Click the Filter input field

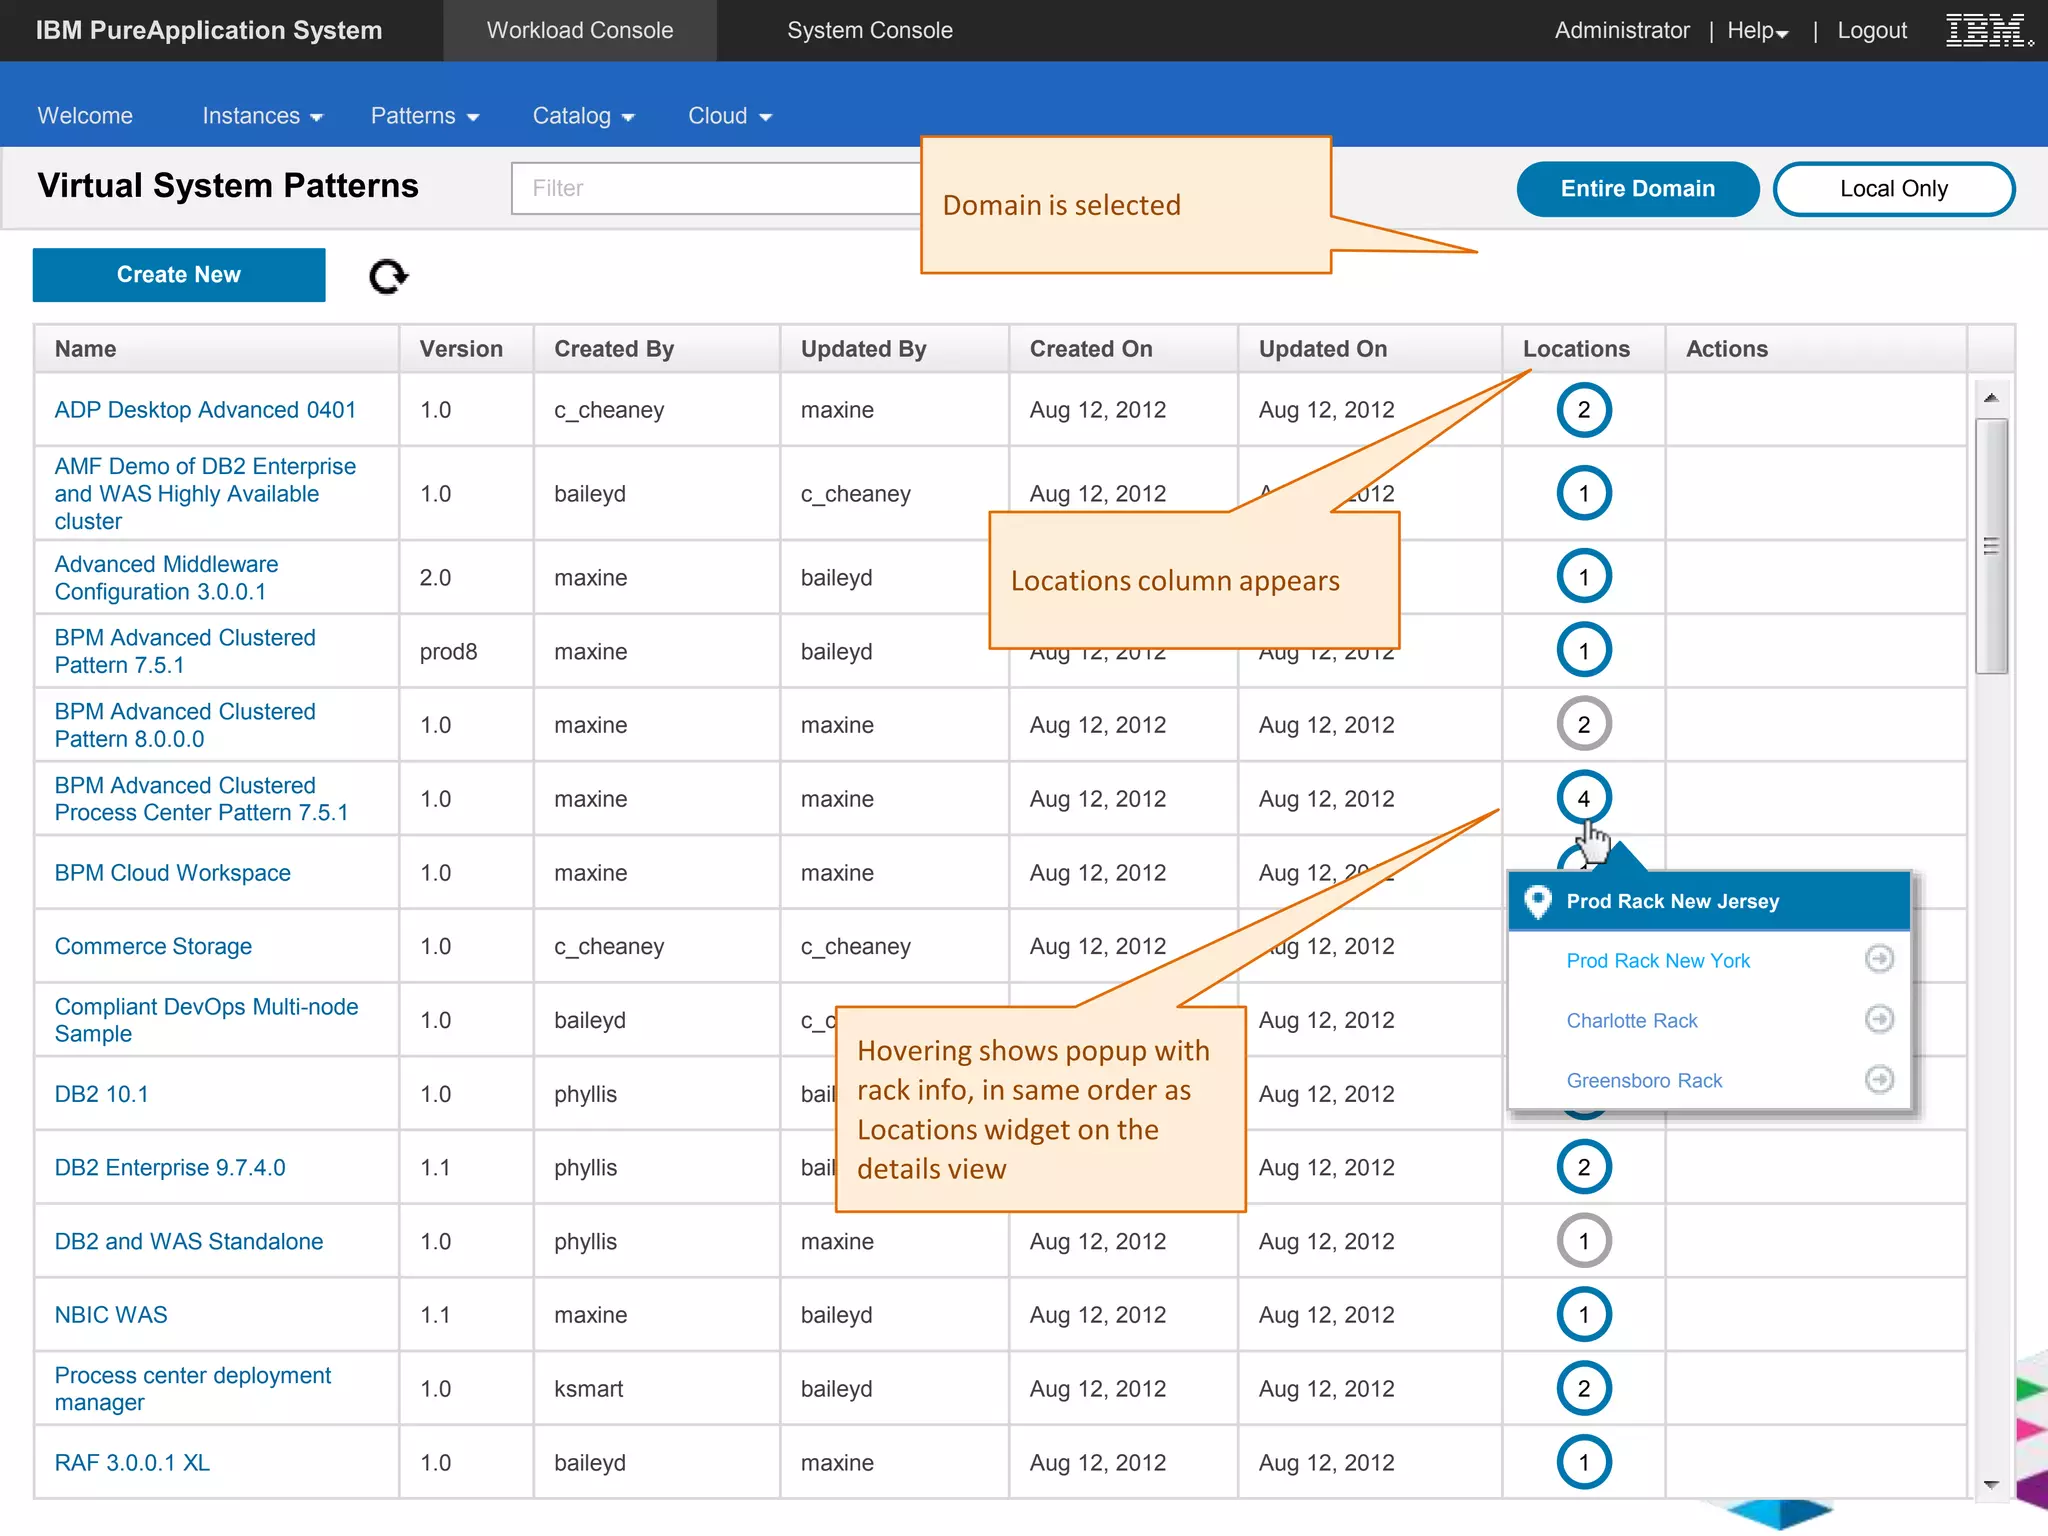[x=716, y=188]
